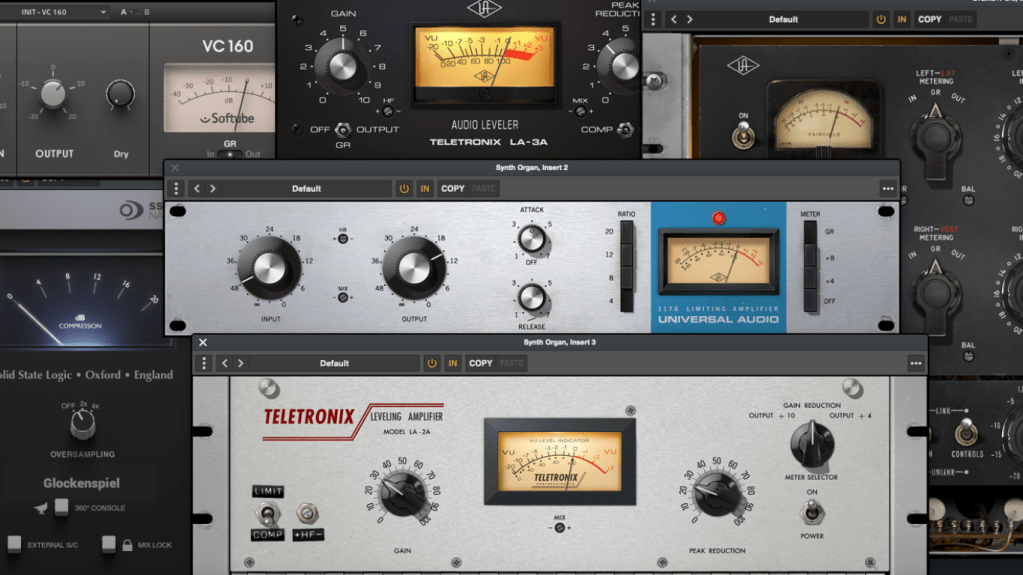Viewport: 1023px width, 575px height.
Task: Select the ratio 20 button on the 1176
Action: tap(627, 233)
